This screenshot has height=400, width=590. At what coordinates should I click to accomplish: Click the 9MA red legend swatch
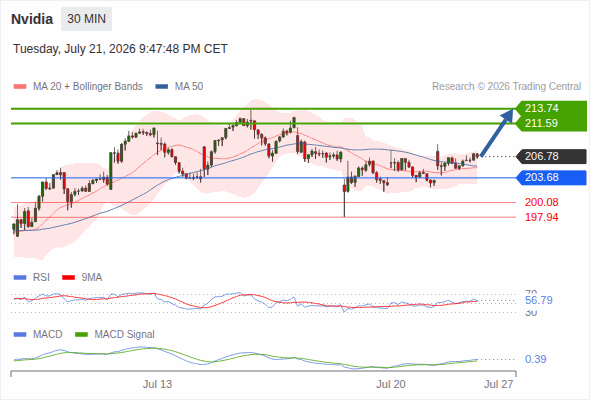pos(68,278)
